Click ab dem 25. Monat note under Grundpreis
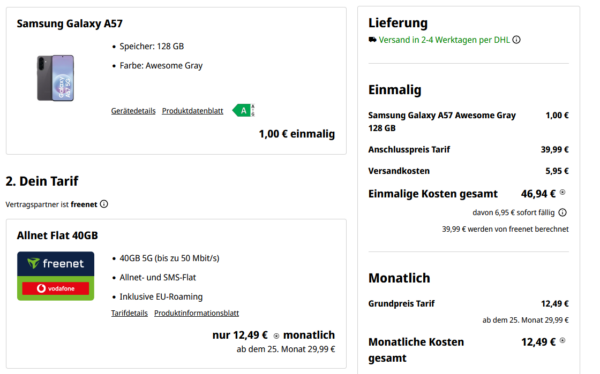The image size is (600, 374). coord(525,320)
